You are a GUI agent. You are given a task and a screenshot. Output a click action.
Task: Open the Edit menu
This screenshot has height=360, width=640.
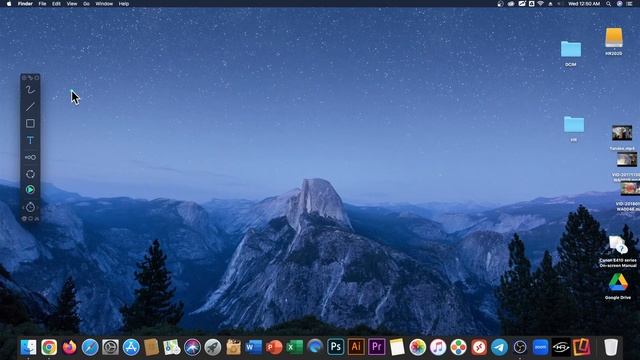[56, 4]
